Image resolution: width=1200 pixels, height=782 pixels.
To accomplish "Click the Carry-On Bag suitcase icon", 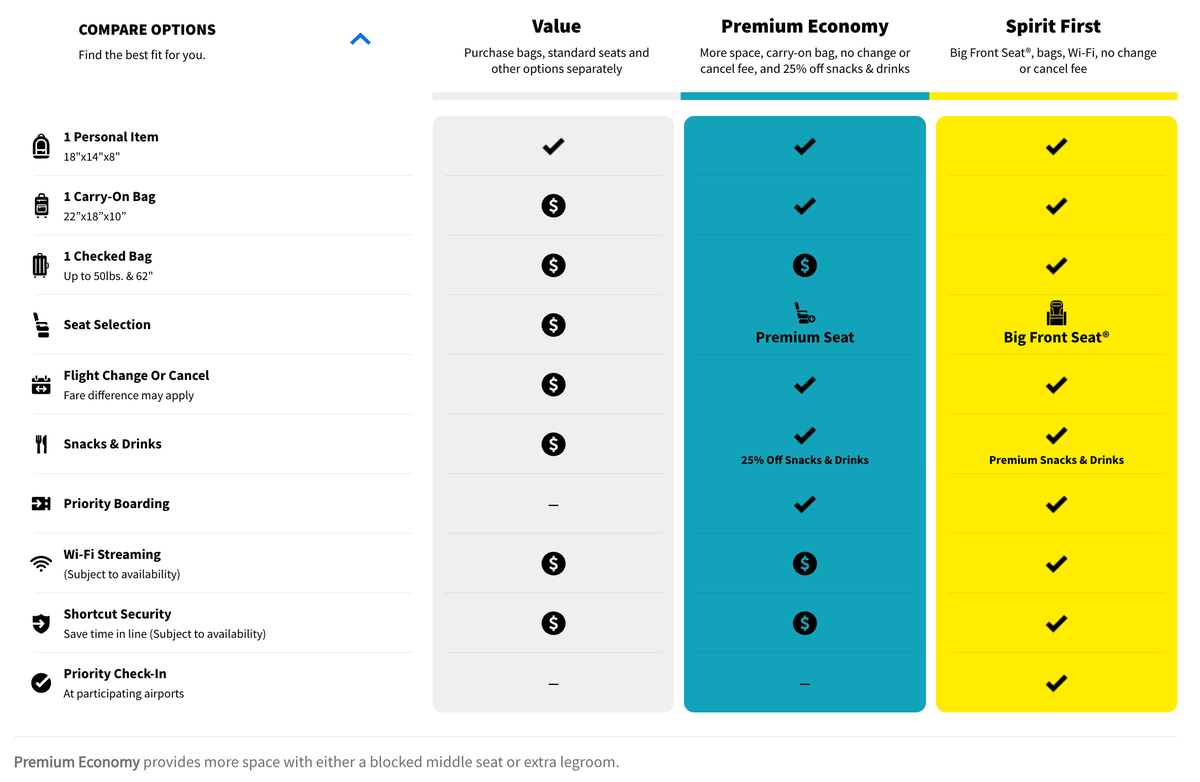I will pos(41,206).
